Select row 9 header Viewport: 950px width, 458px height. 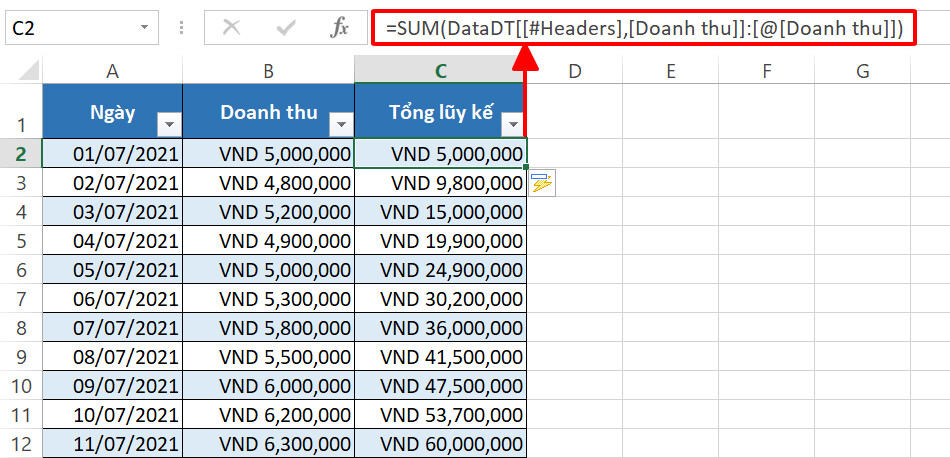coord(21,357)
